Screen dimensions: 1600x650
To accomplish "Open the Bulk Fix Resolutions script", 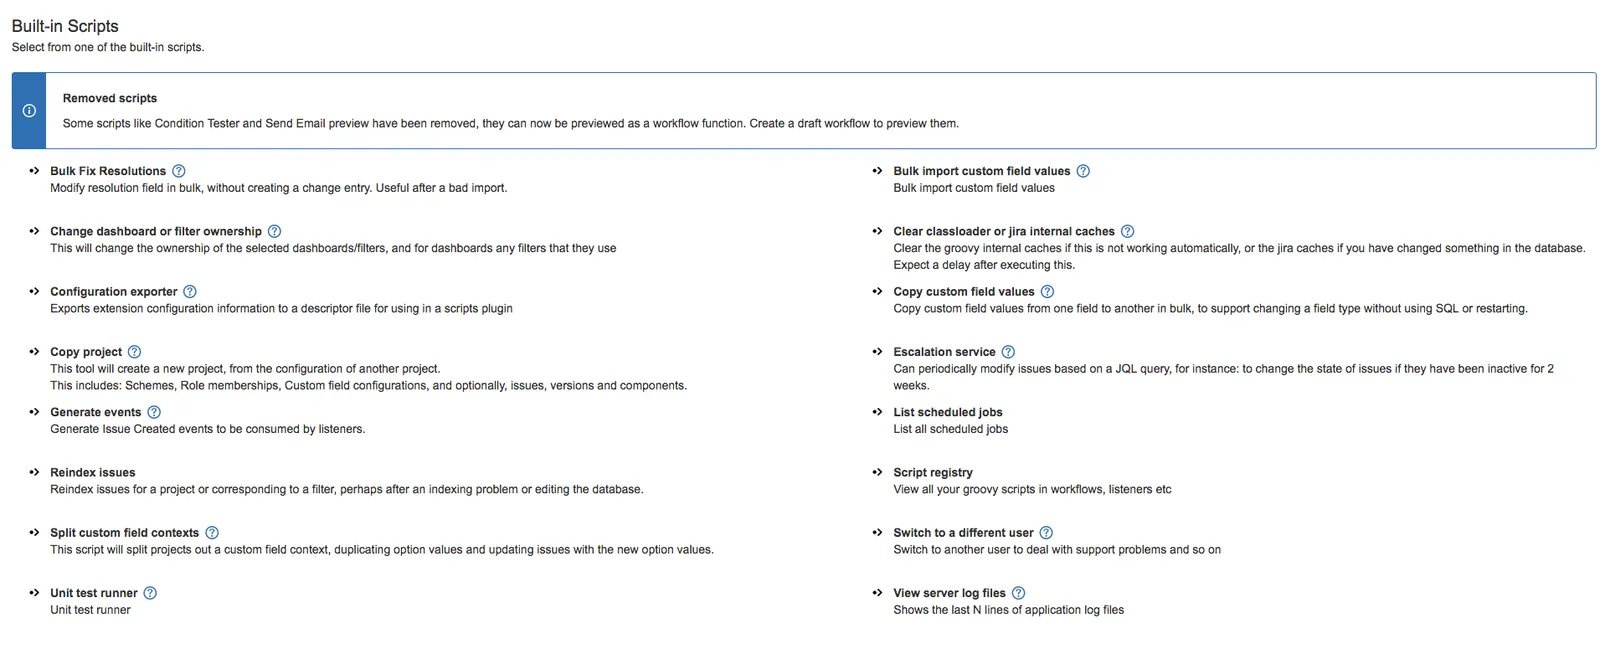I will (108, 171).
